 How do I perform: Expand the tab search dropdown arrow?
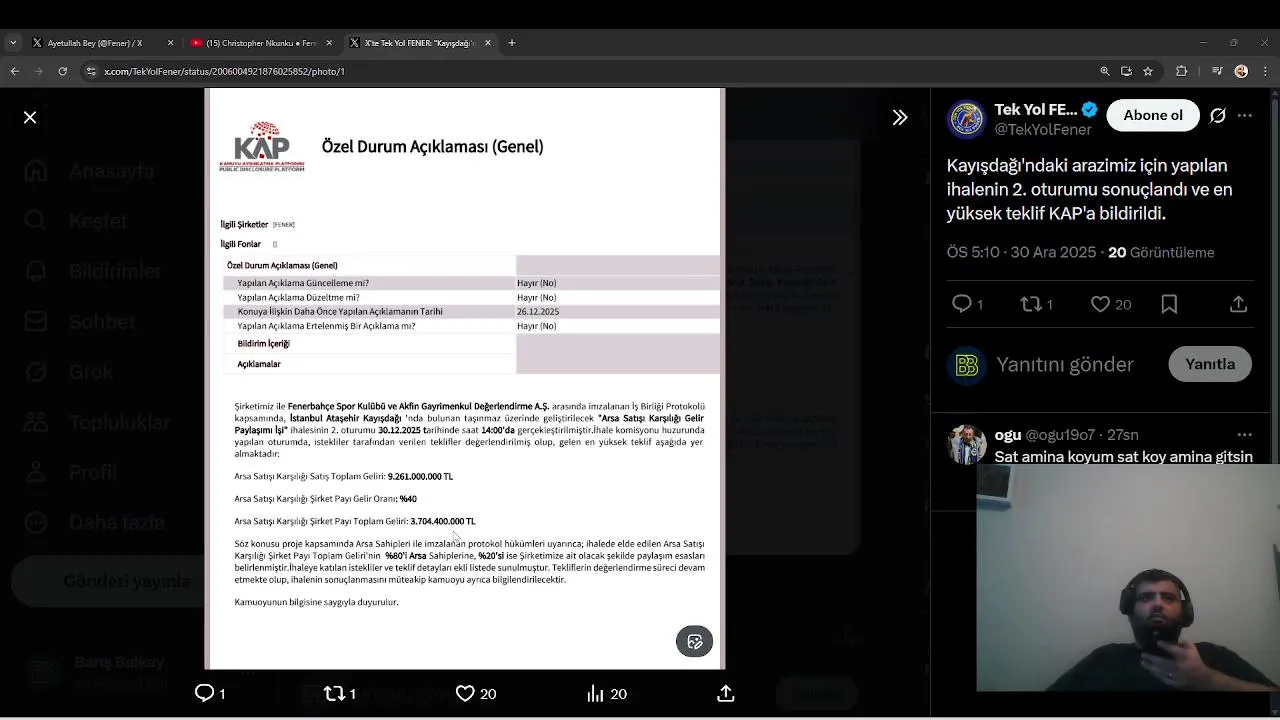tap(12, 43)
